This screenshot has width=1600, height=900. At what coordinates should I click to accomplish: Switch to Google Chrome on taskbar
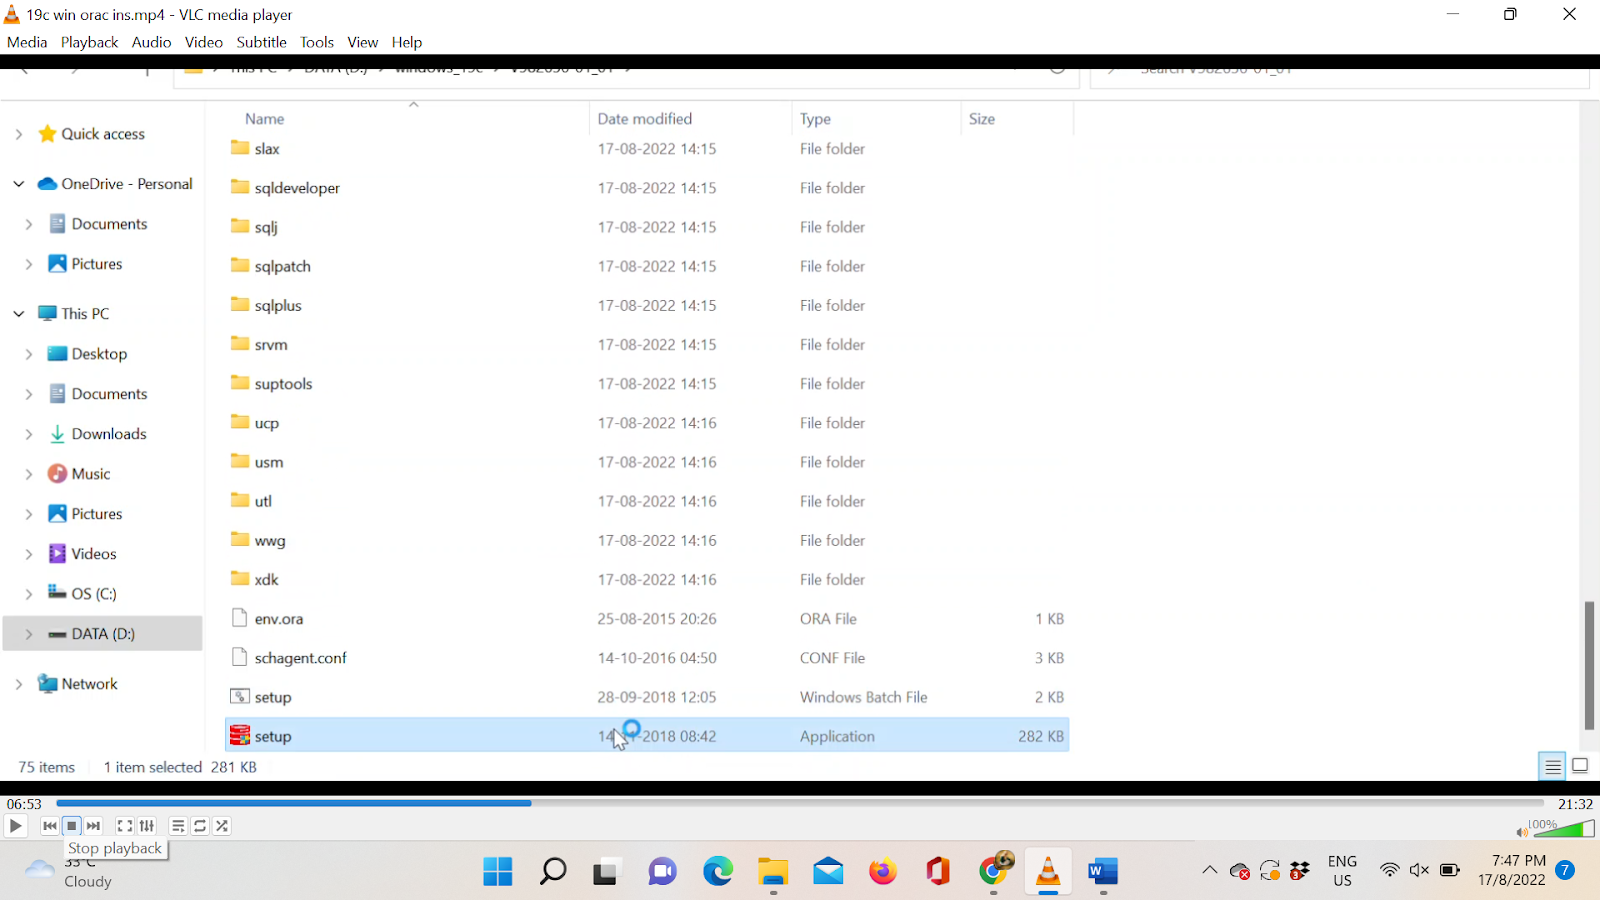[x=994, y=870]
